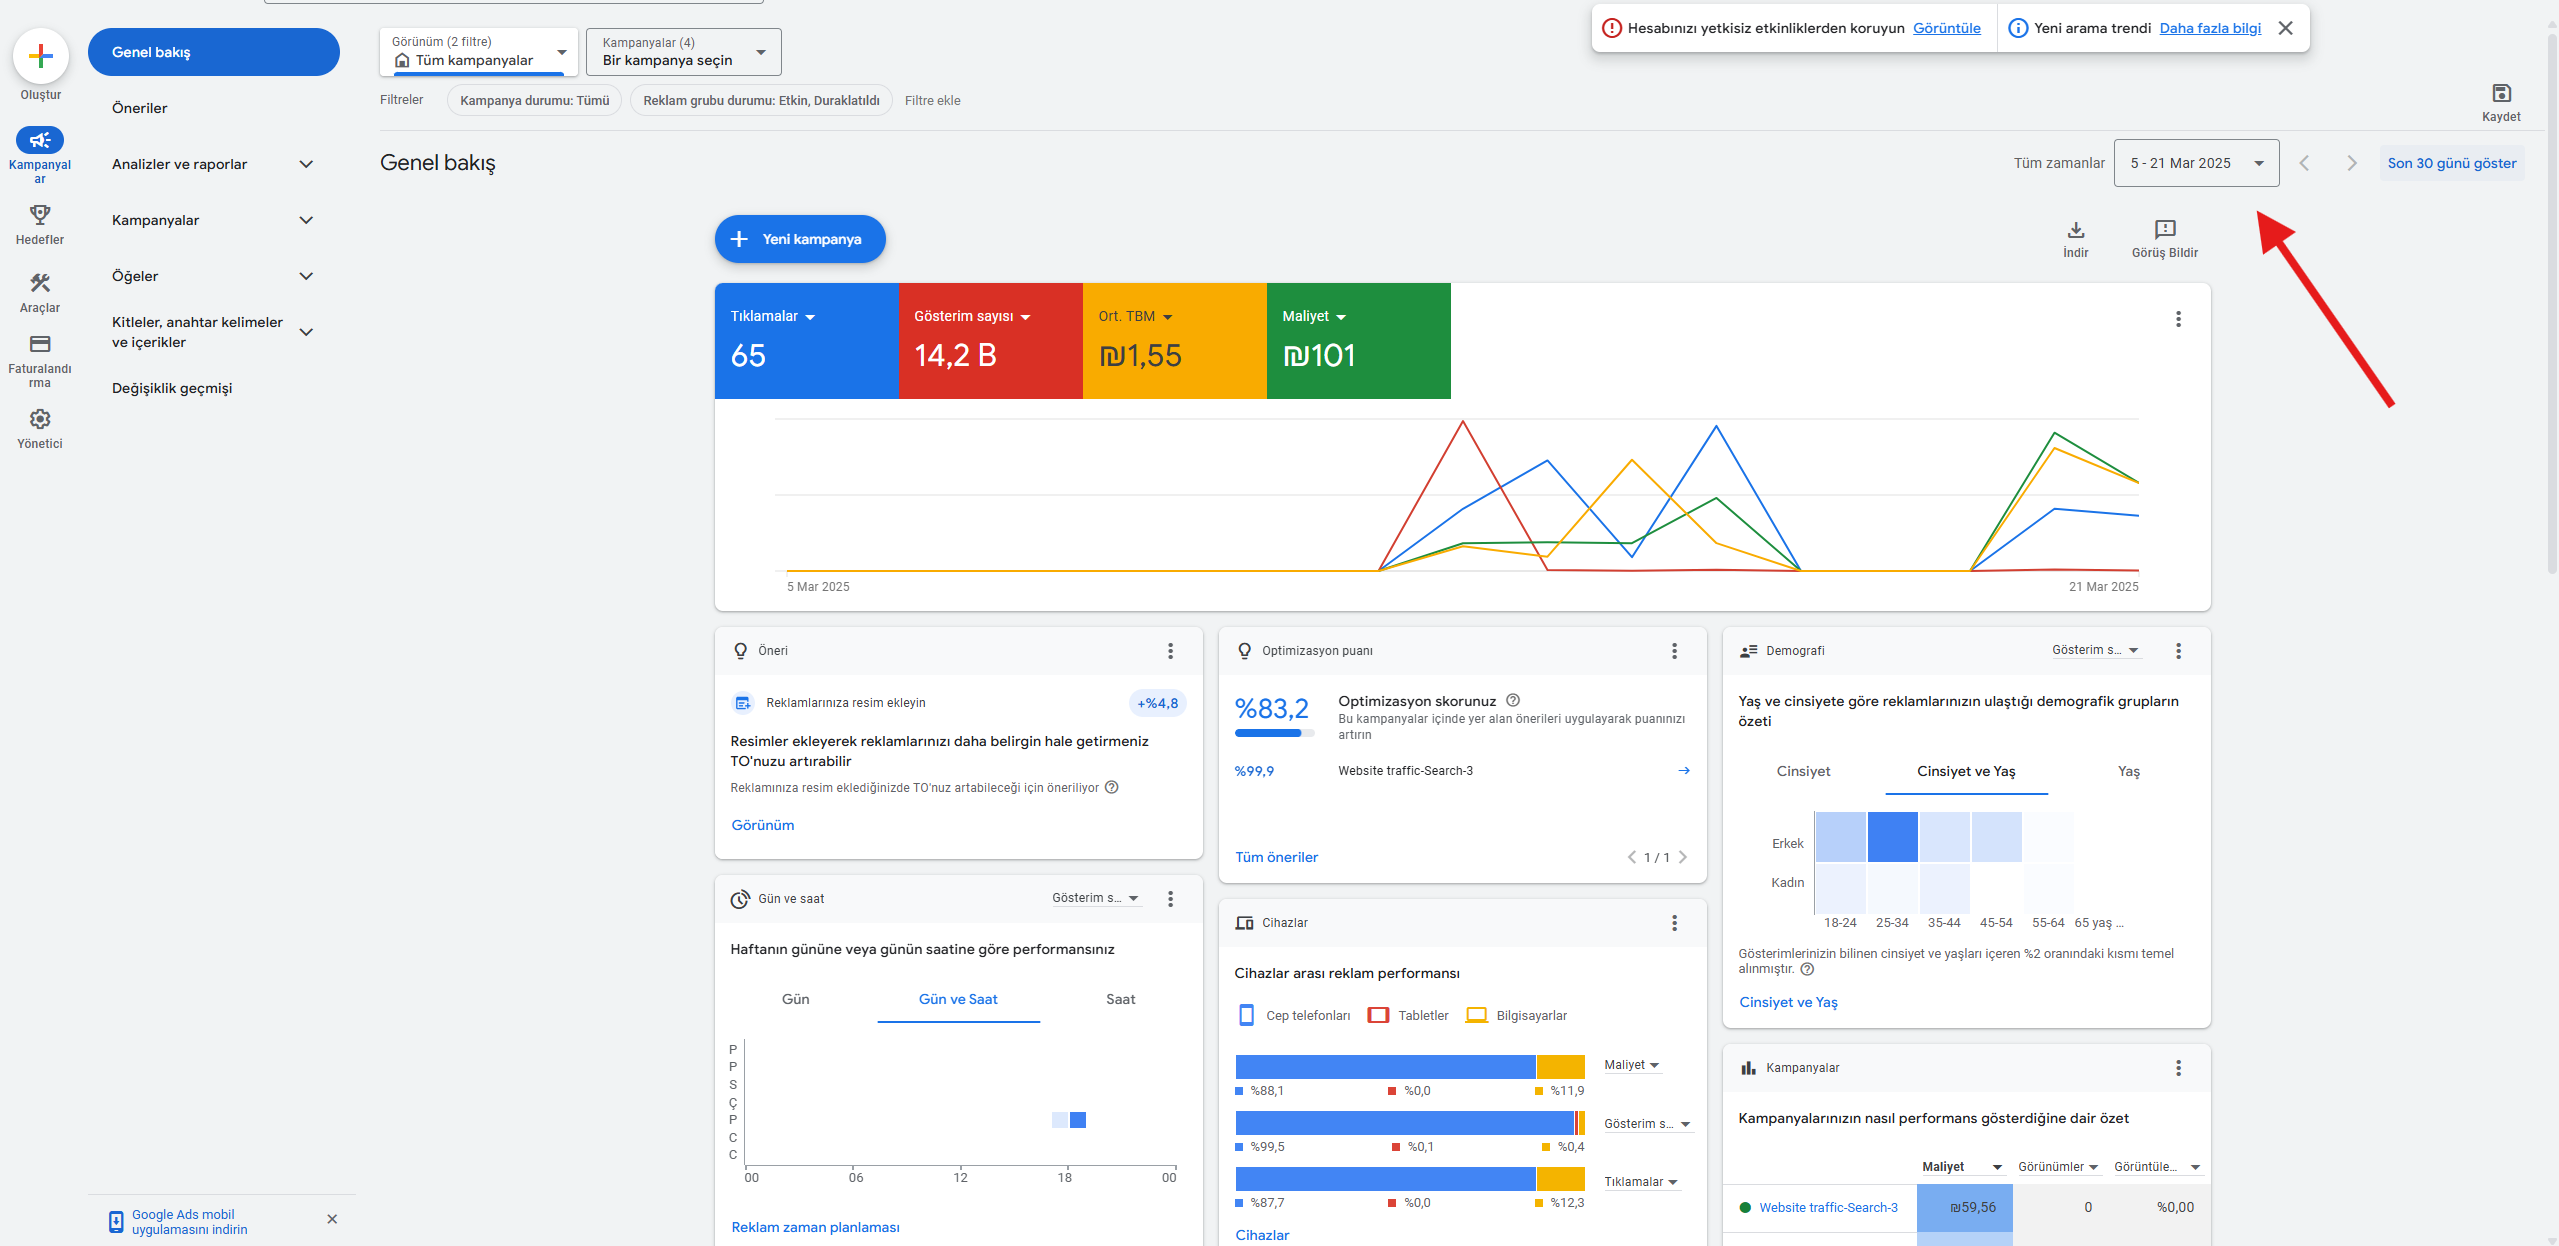Open Website traffic-Search-3 campaign link
This screenshot has width=2559, height=1246.
point(1828,1208)
